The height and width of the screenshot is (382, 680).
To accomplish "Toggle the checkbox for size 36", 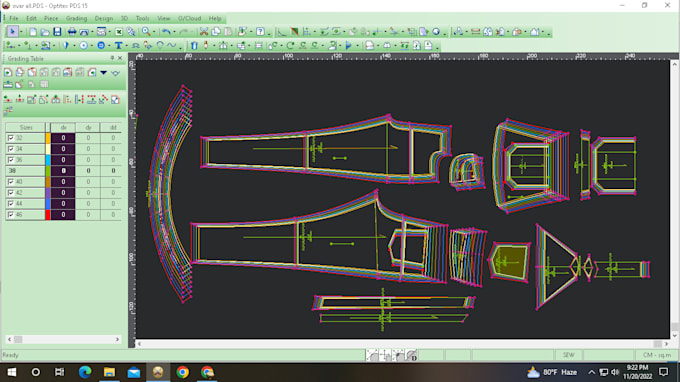I will point(11,160).
